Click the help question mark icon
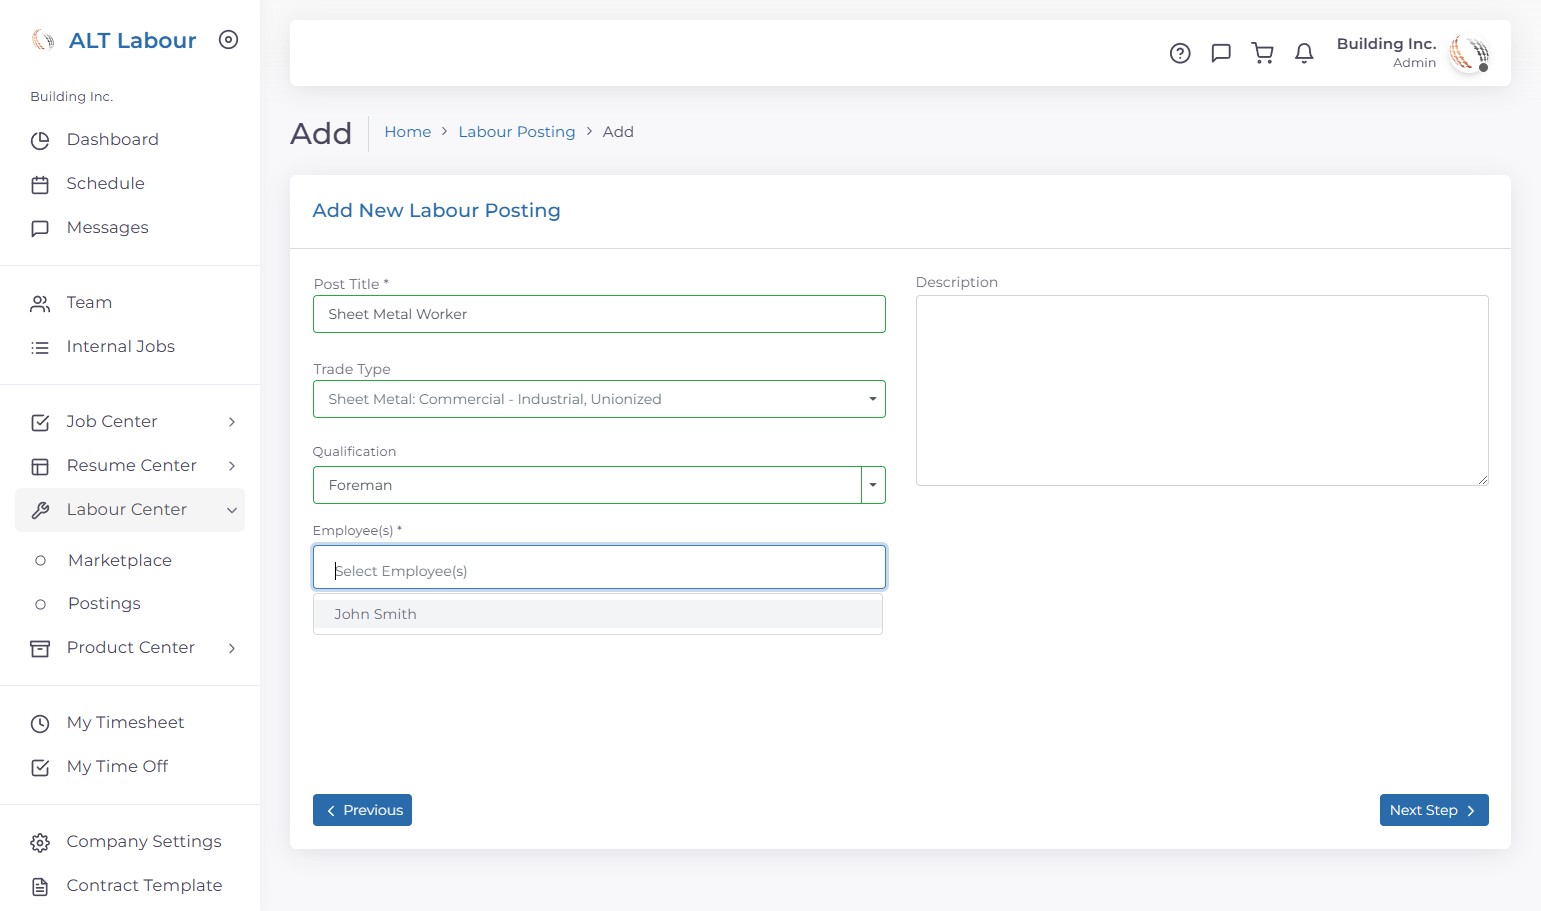The height and width of the screenshot is (911, 1541). pyautogui.click(x=1180, y=53)
